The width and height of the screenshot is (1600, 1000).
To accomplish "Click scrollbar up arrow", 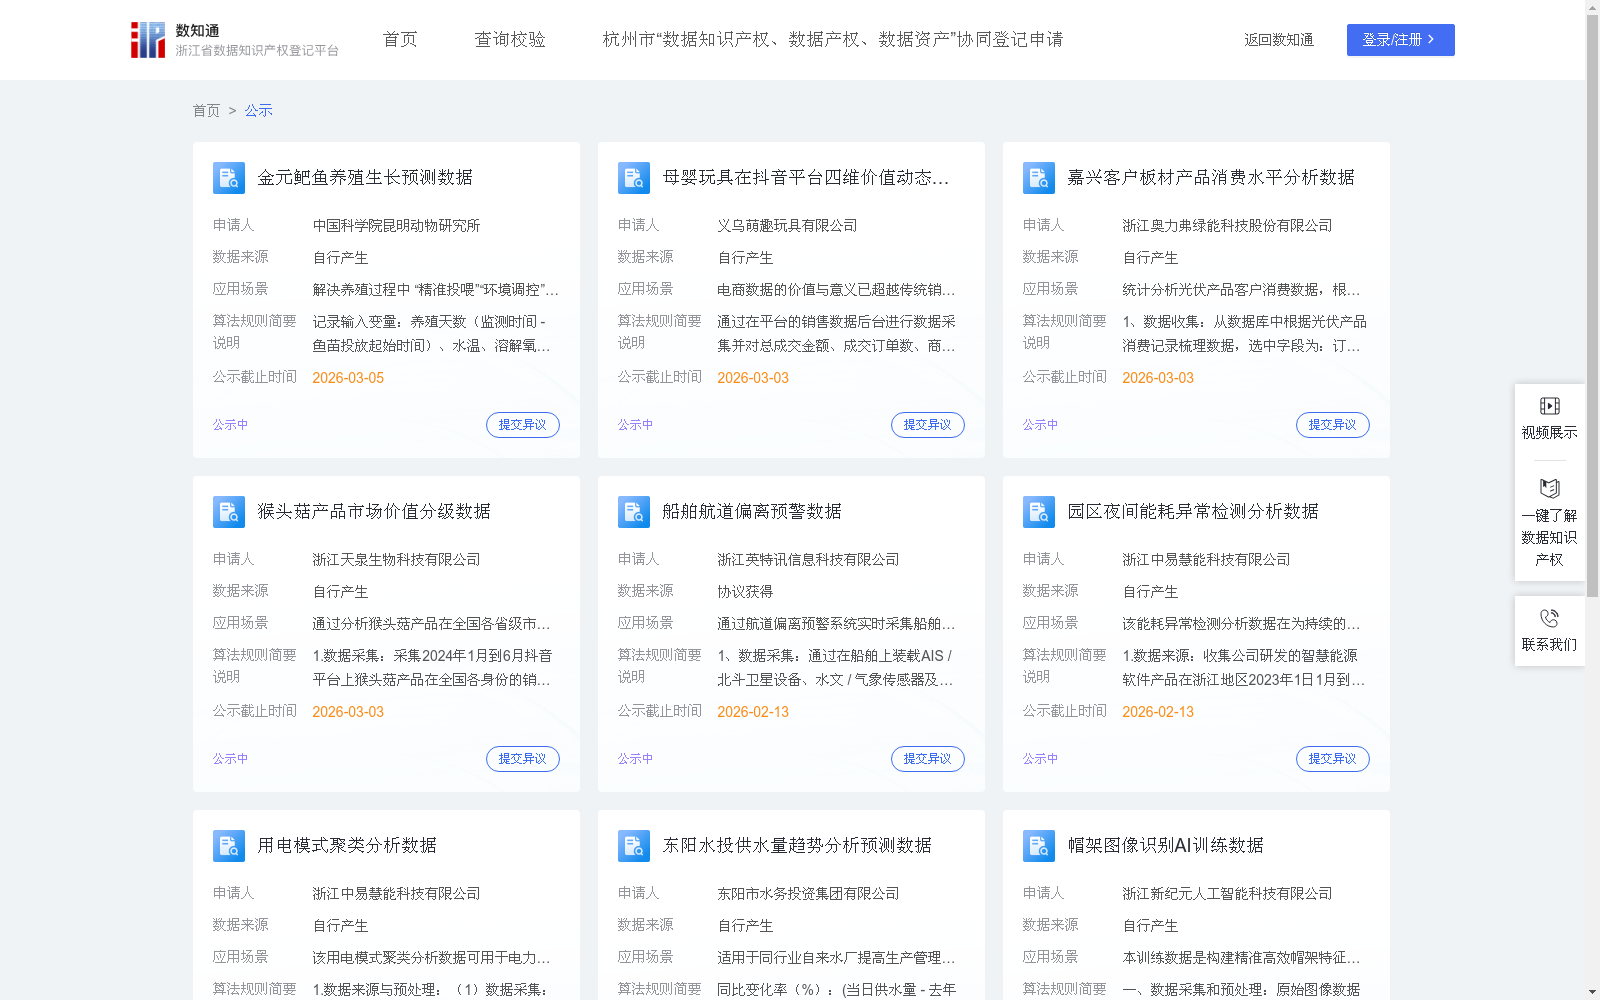I will pyautogui.click(x=1592, y=7).
